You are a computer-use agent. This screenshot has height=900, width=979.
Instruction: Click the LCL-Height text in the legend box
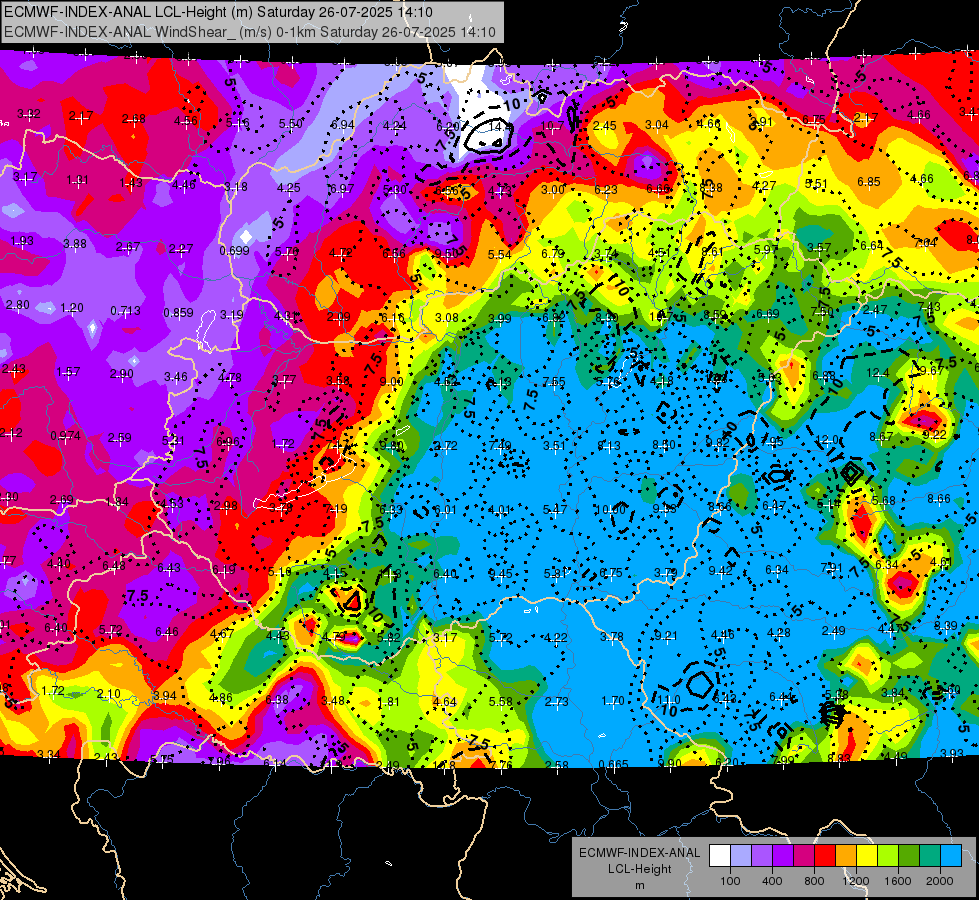click(639, 869)
